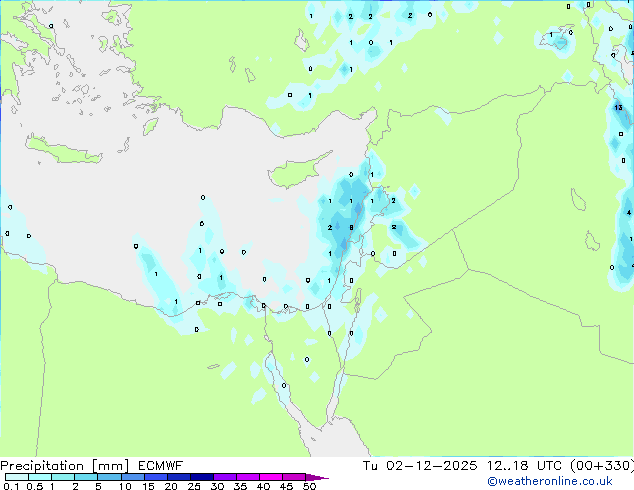Click the legend swatch between 45 and 50
Viewport: 634px width, 490px height.
[294, 477]
